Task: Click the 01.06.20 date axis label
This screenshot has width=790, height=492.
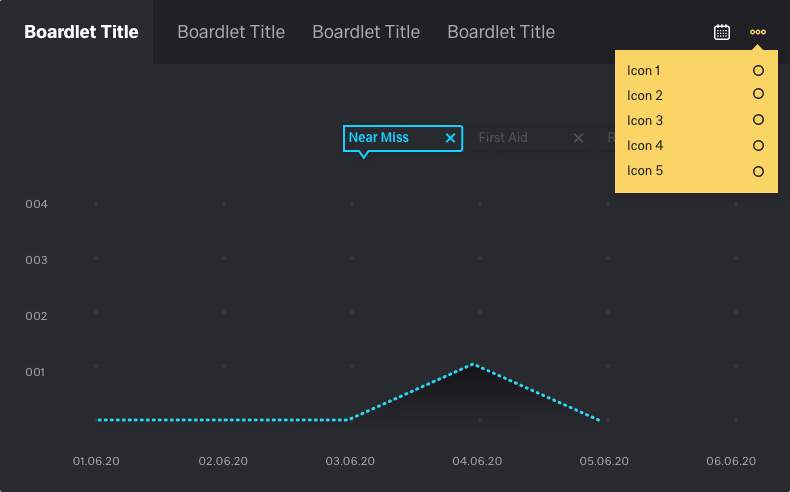Action: coord(97,461)
